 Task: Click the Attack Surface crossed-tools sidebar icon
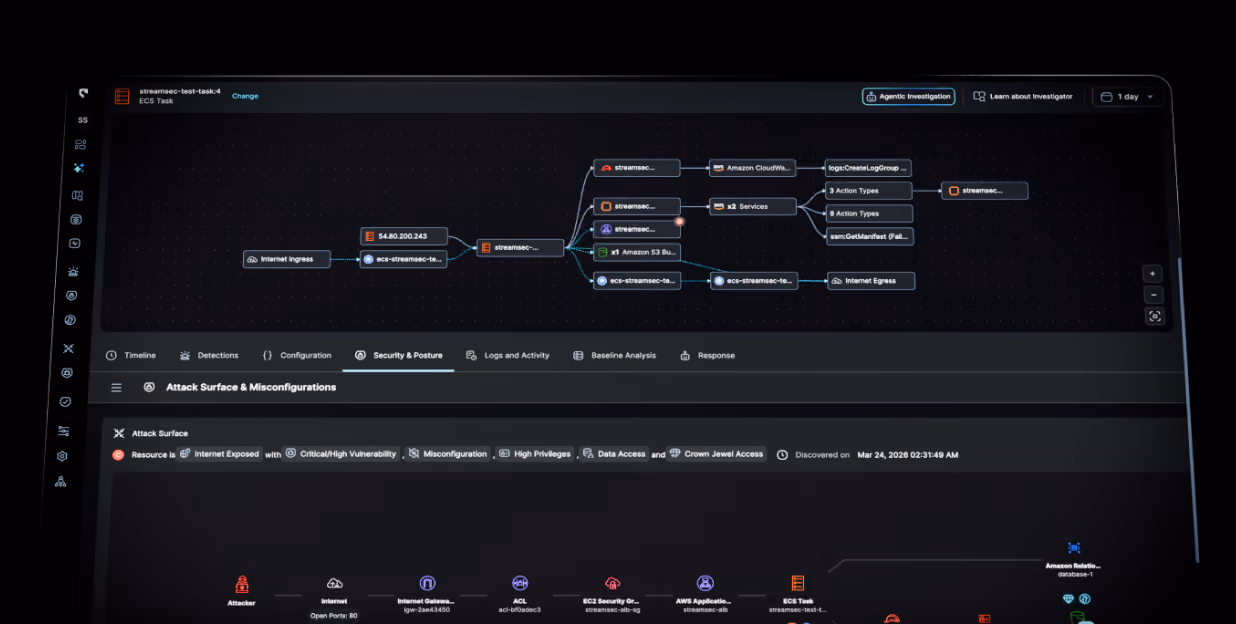(69, 349)
